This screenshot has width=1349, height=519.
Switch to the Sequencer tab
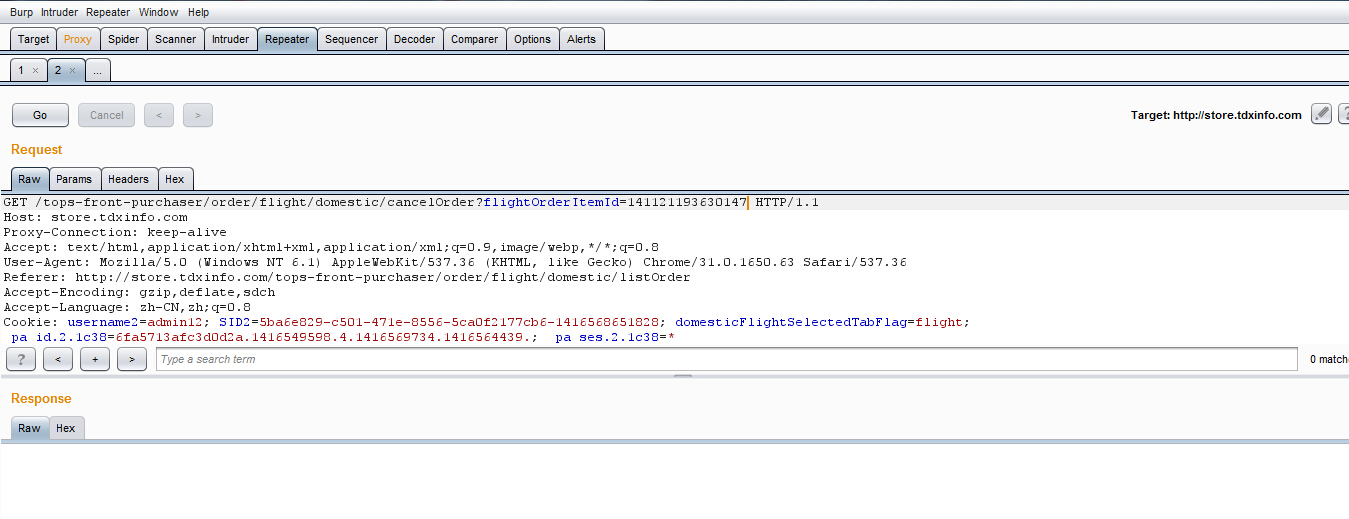coord(351,39)
